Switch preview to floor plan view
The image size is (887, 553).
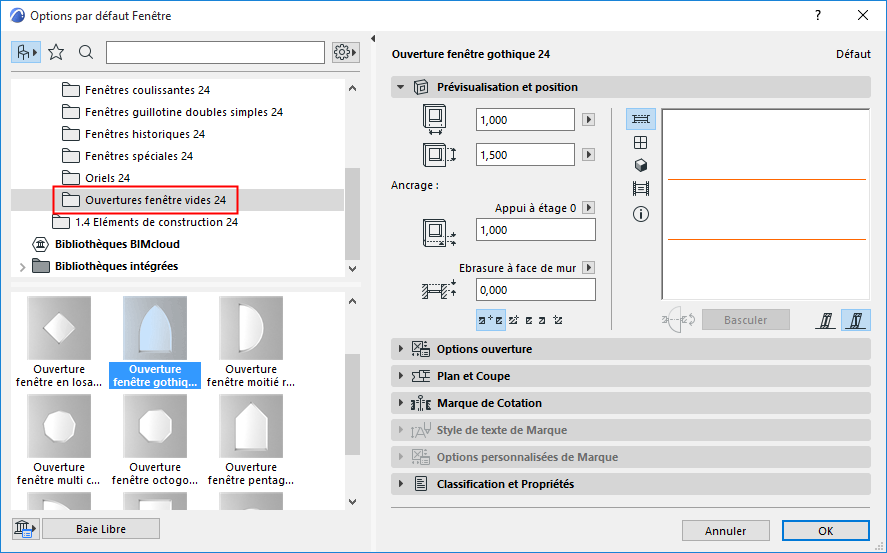[x=640, y=119]
